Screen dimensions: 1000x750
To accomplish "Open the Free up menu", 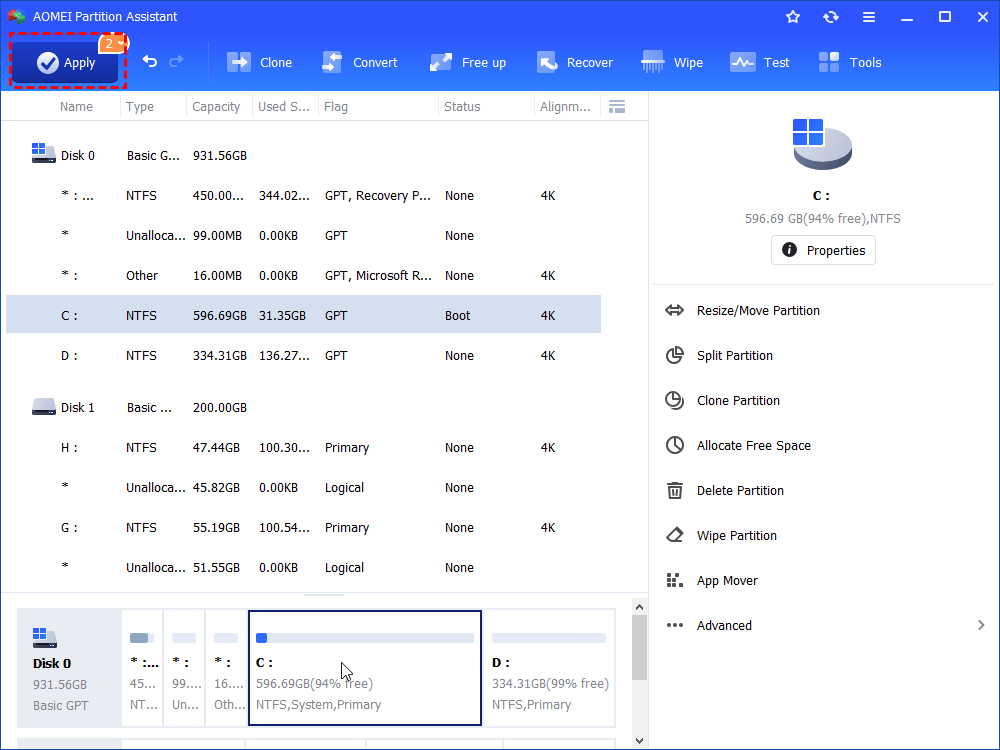I will click(x=467, y=62).
